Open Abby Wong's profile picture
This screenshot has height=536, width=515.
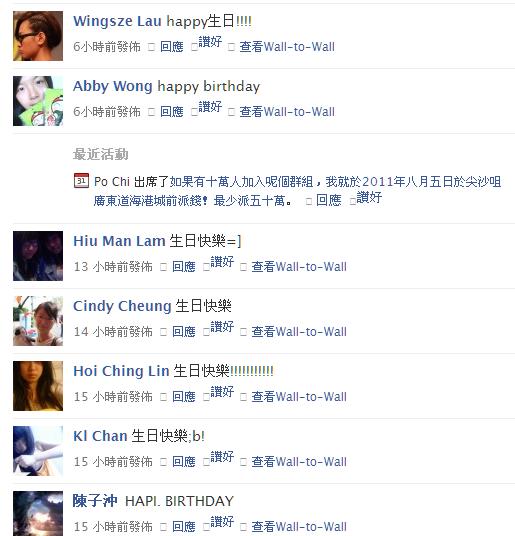[x=38, y=101]
